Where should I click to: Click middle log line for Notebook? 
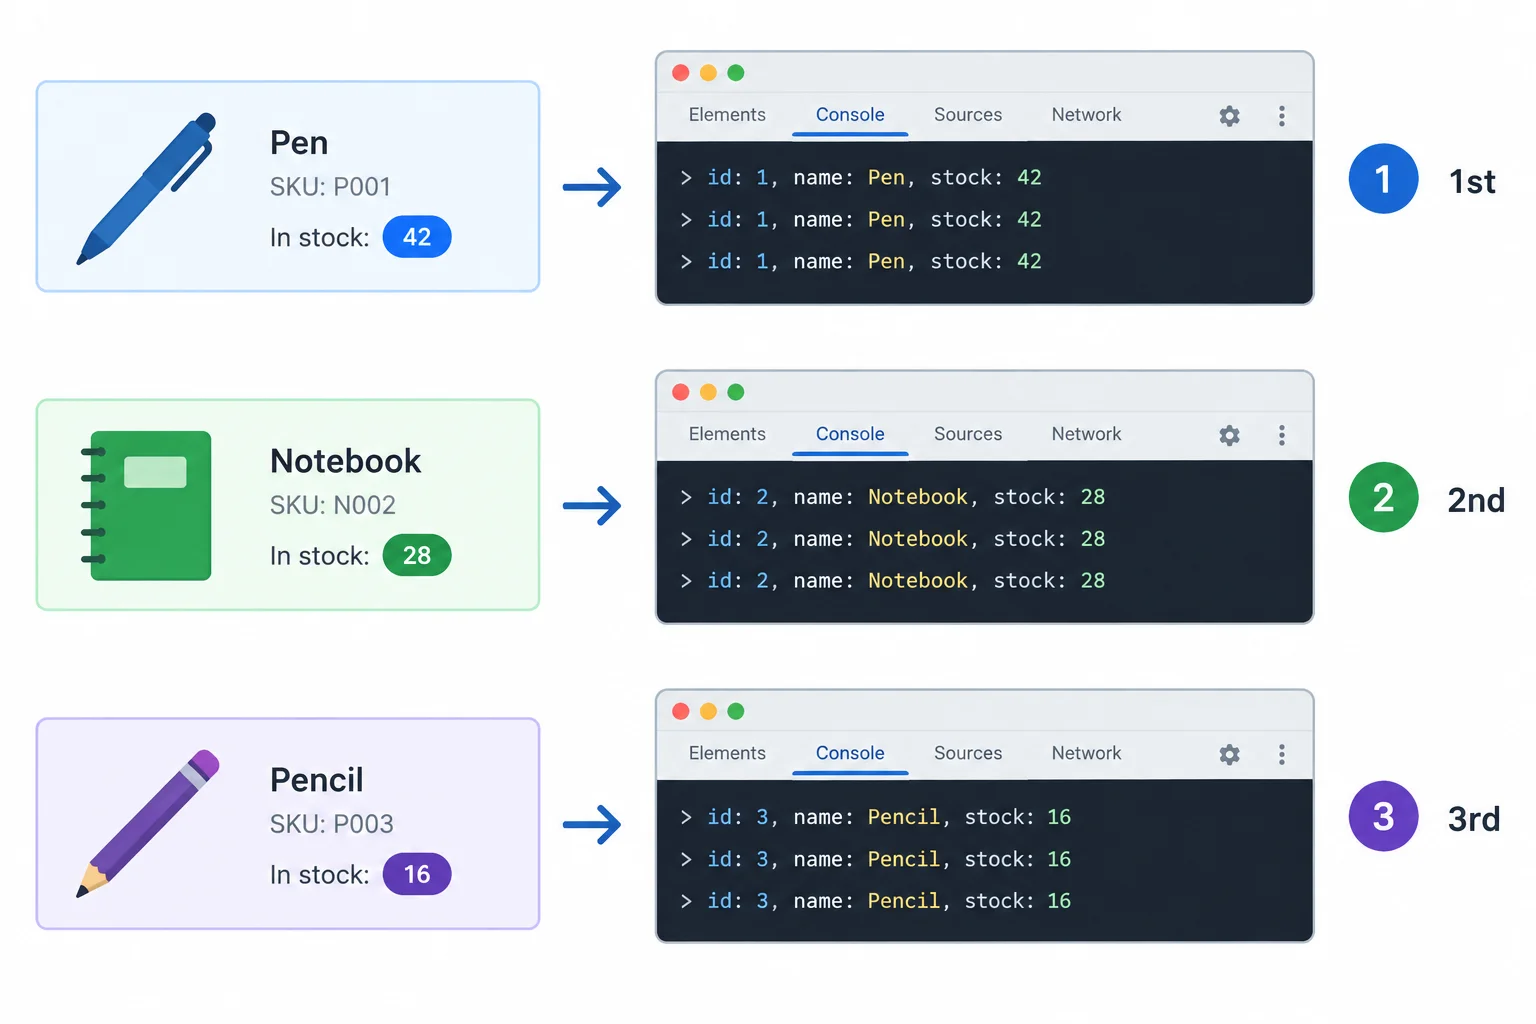(x=892, y=539)
